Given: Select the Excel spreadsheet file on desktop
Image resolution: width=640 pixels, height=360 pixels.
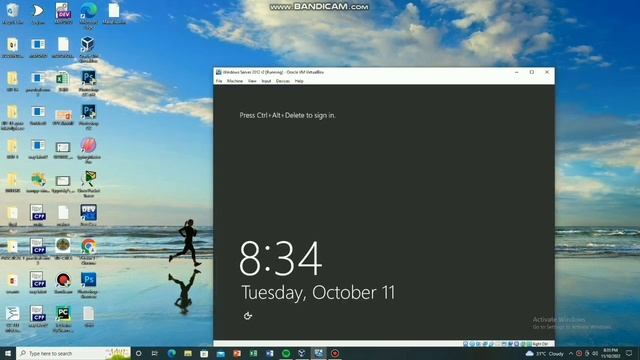Looking at the screenshot, I should tap(63, 81).
